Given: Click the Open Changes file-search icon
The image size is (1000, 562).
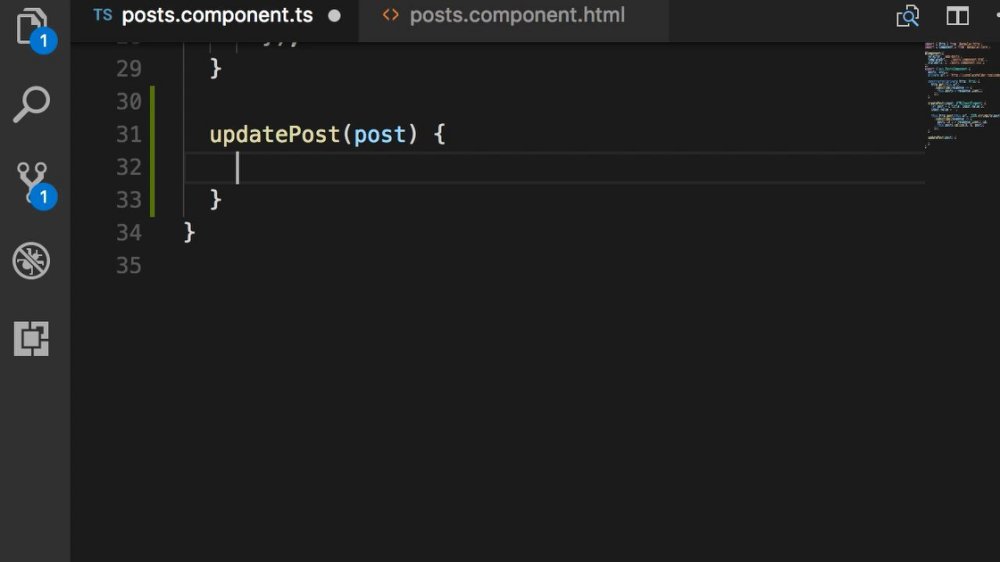Looking at the screenshot, I should [x=908, y=16].
